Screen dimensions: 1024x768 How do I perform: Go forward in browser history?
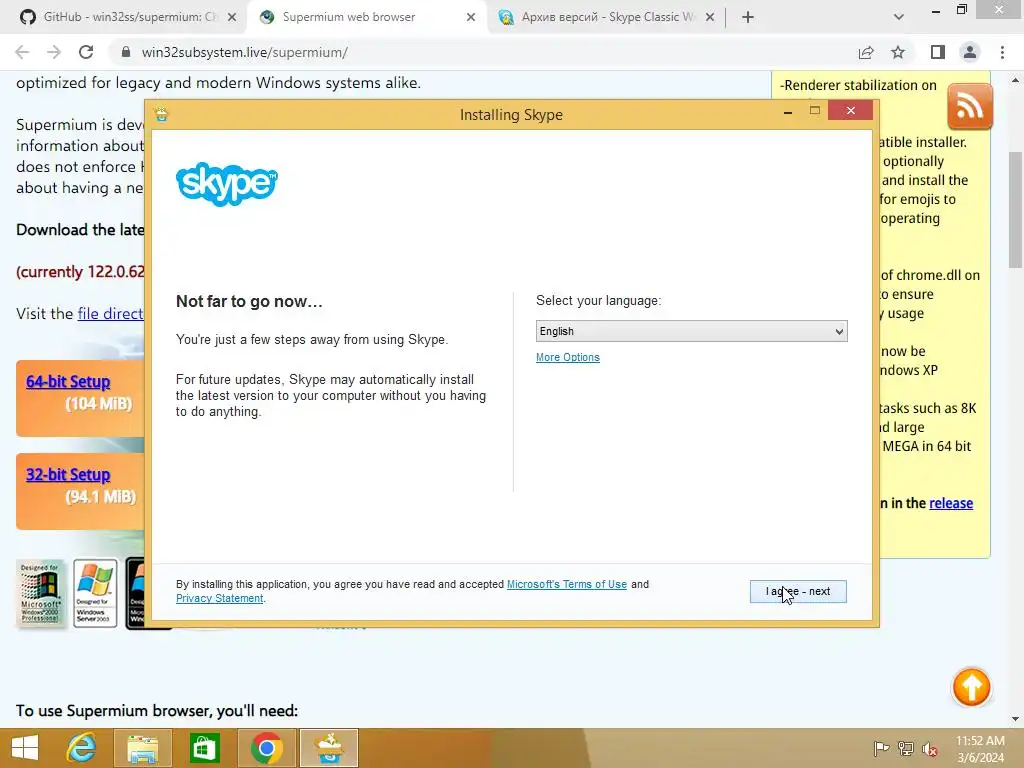click(54, 52)
